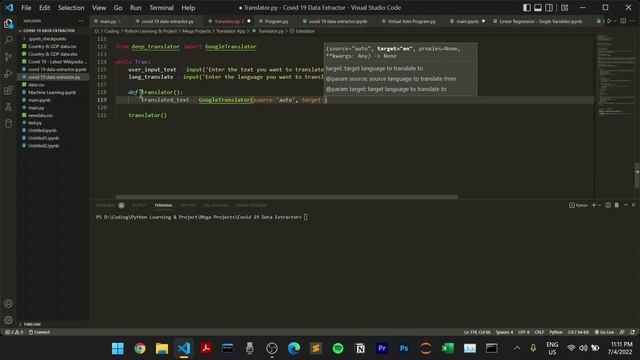Viewport: 640px width, 360px height.
Task: Toggle primary side bar layout icon
Action: [527, 8]
